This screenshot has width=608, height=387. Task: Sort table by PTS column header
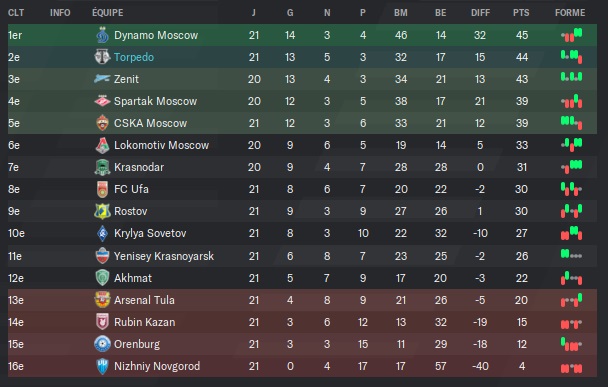pyautogui.click(x=521, y=13)
